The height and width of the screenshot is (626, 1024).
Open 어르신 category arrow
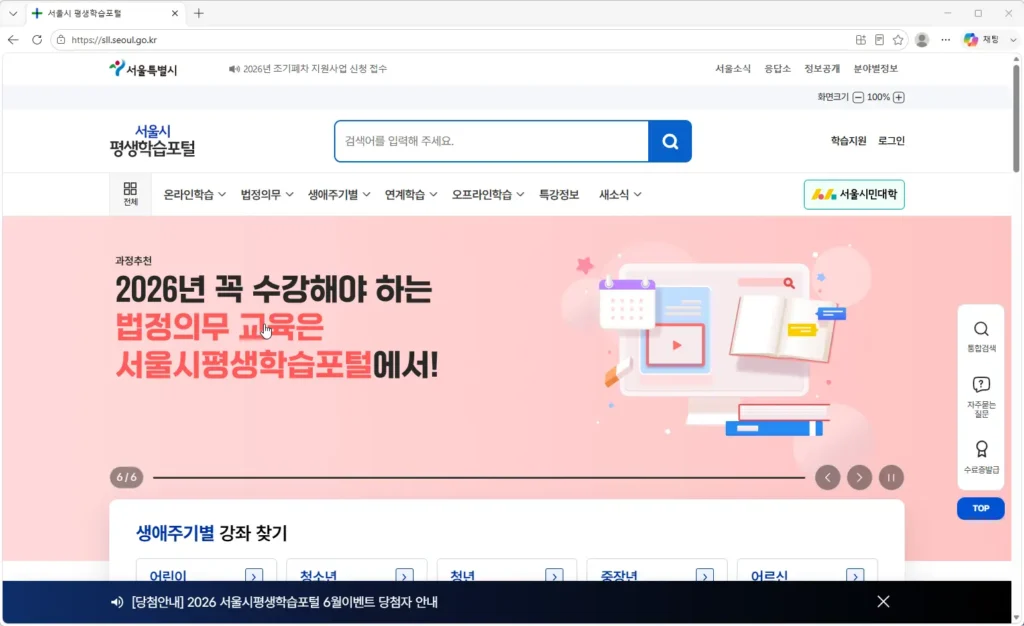tap(855, 576)
